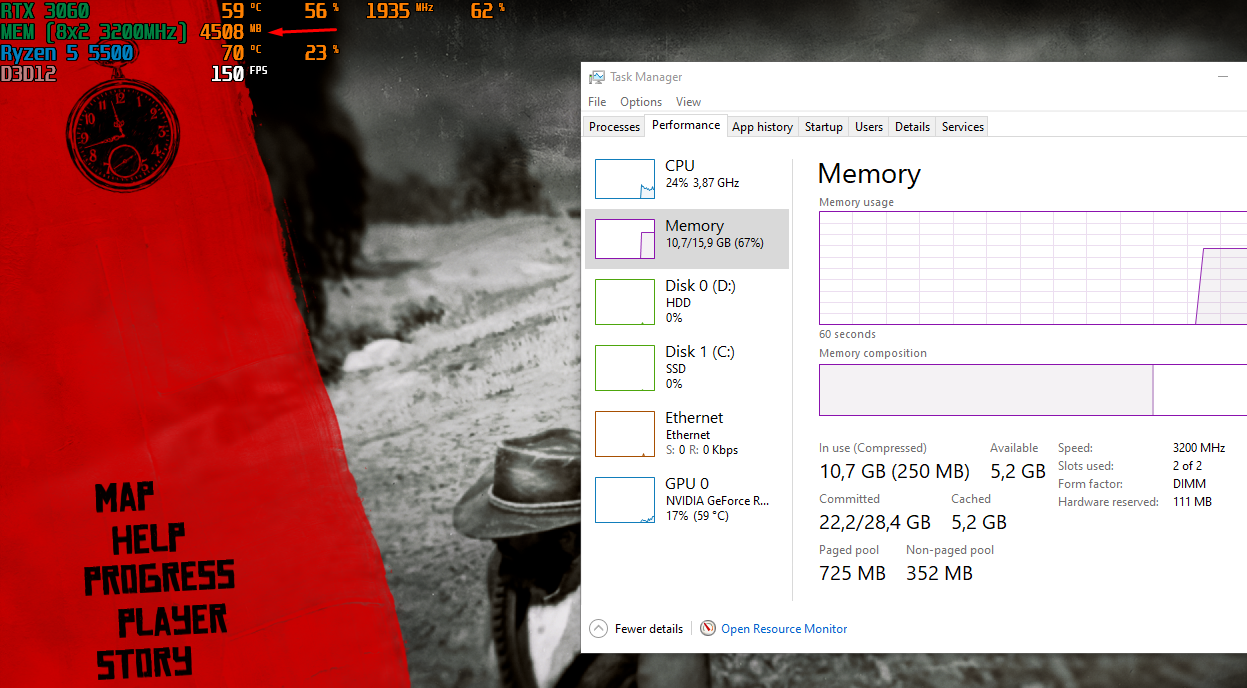1247x688 pixels.
Task: Open the View menu
Action: point(688,102)
